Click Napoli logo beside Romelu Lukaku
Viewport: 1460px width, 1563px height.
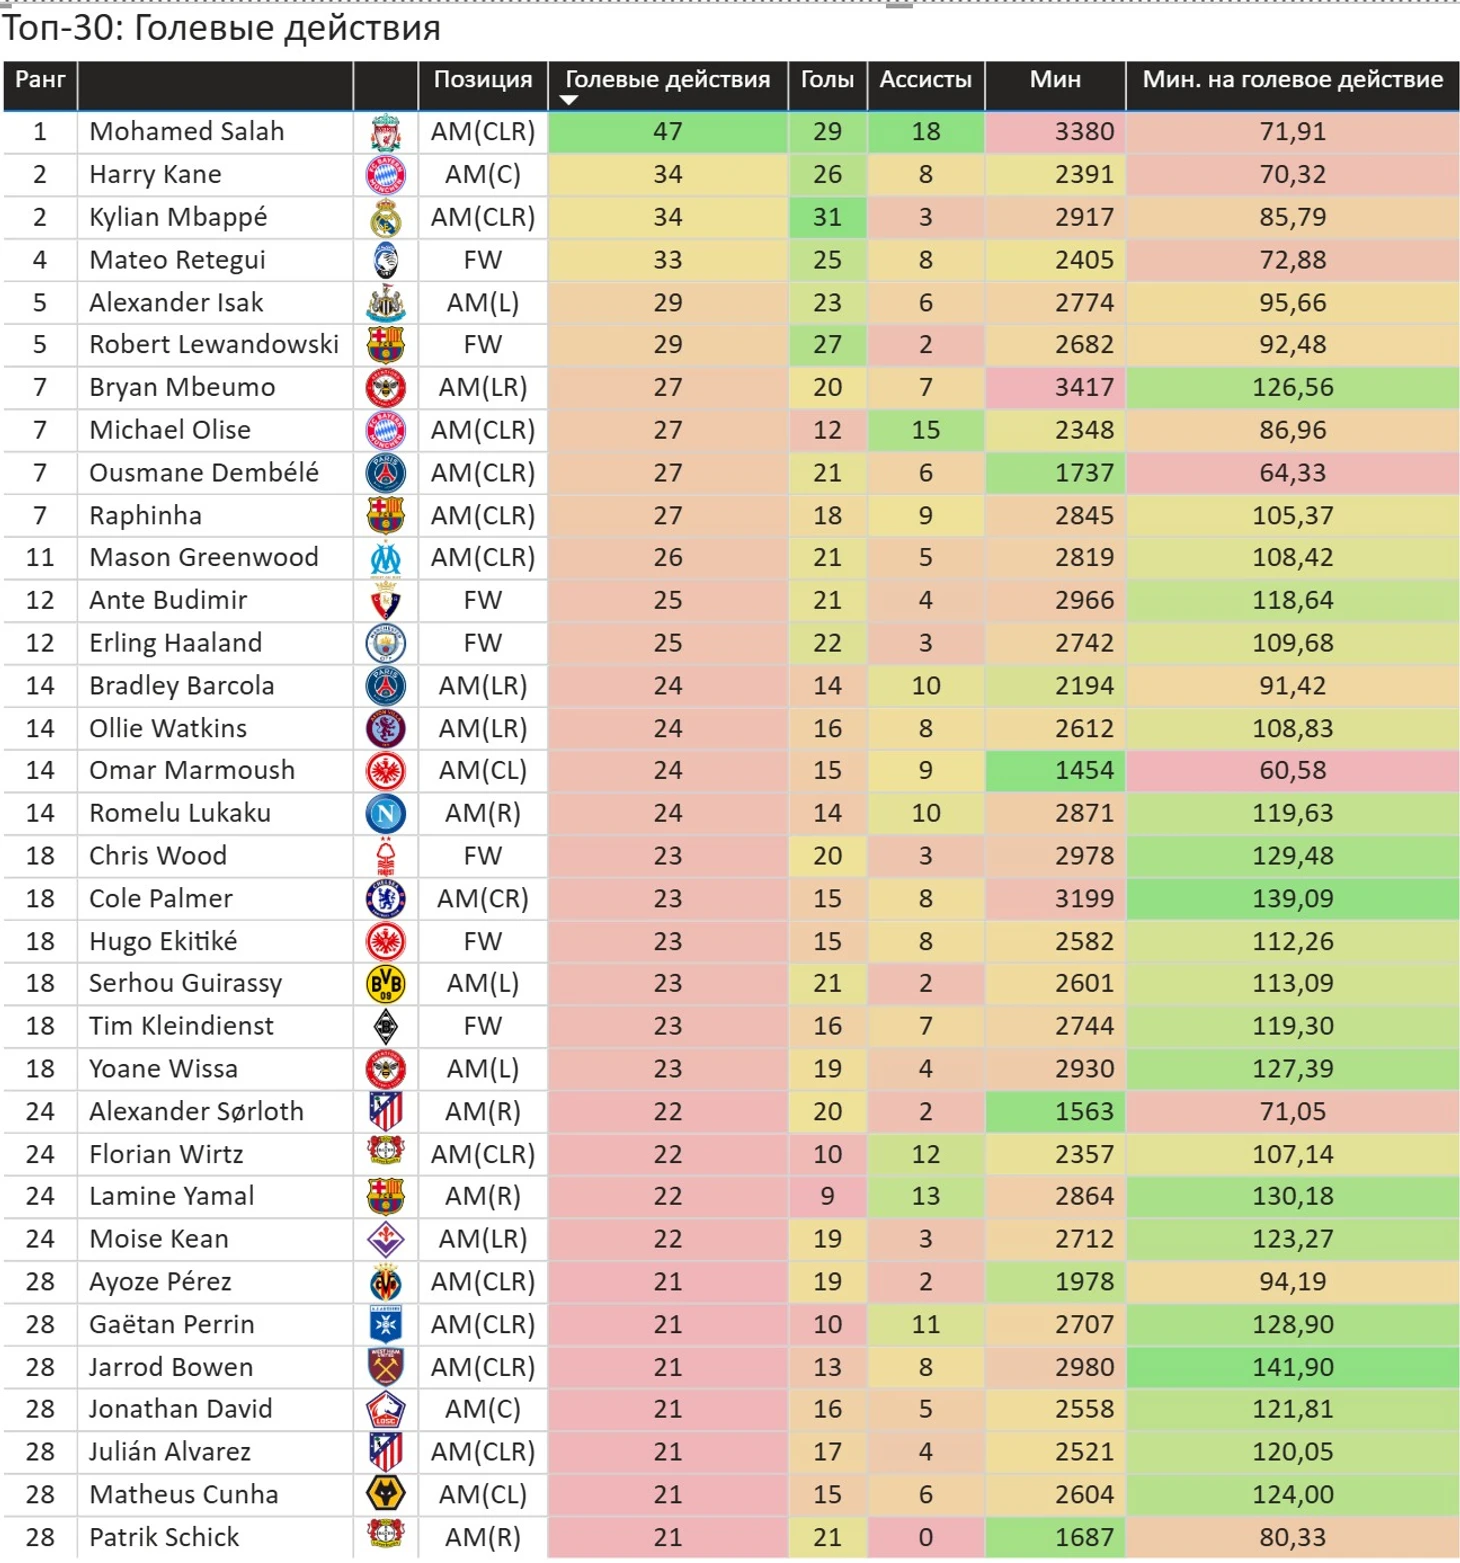pyautogui.click(x=385, y=814)
